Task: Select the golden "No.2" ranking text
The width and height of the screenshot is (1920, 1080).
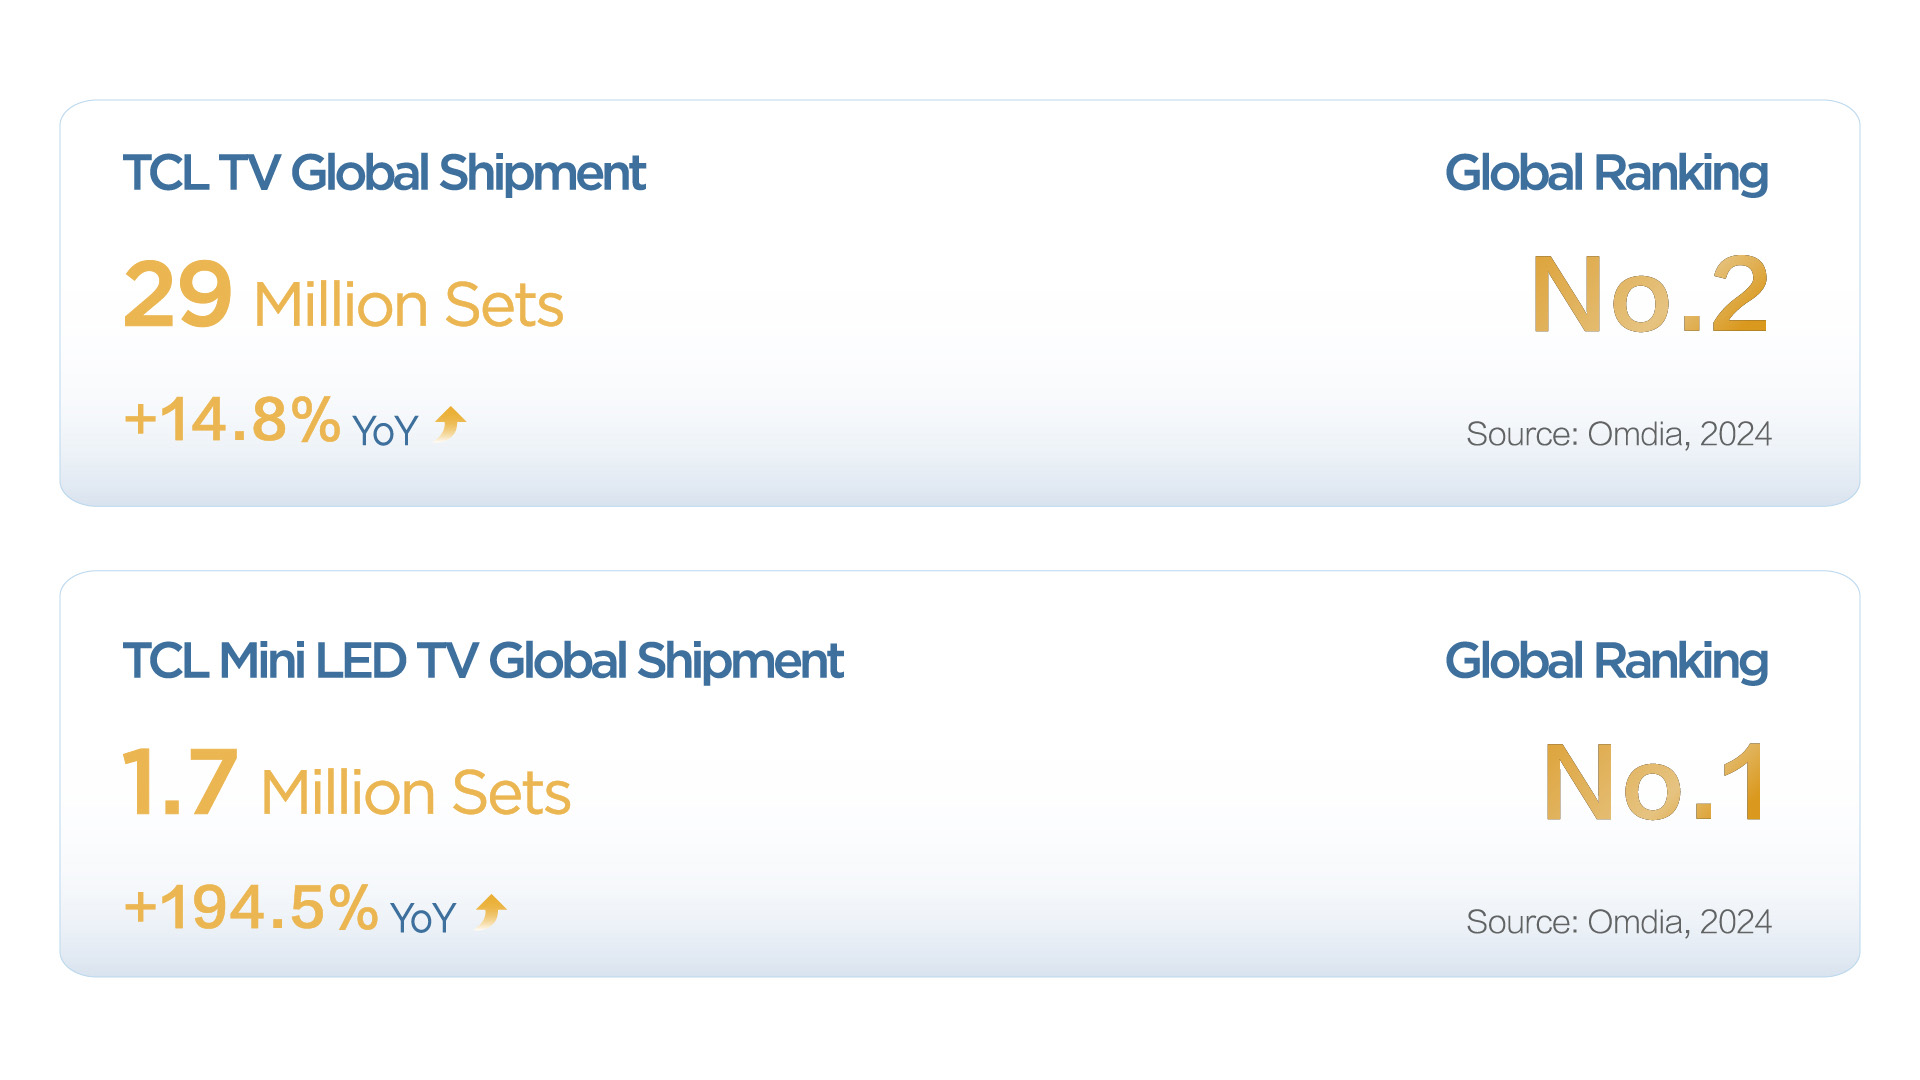Action: click(x=1650, y=295)
